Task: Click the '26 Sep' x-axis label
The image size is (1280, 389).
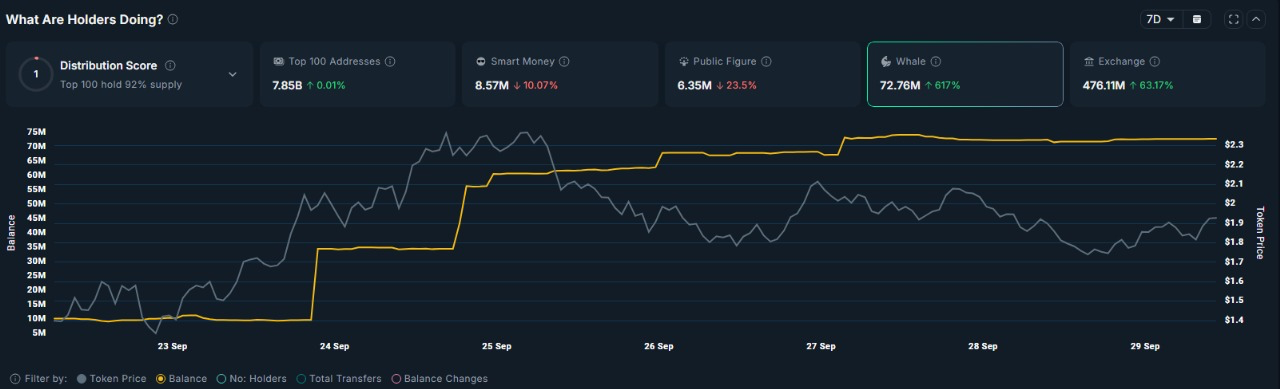Action: point(658,346)
